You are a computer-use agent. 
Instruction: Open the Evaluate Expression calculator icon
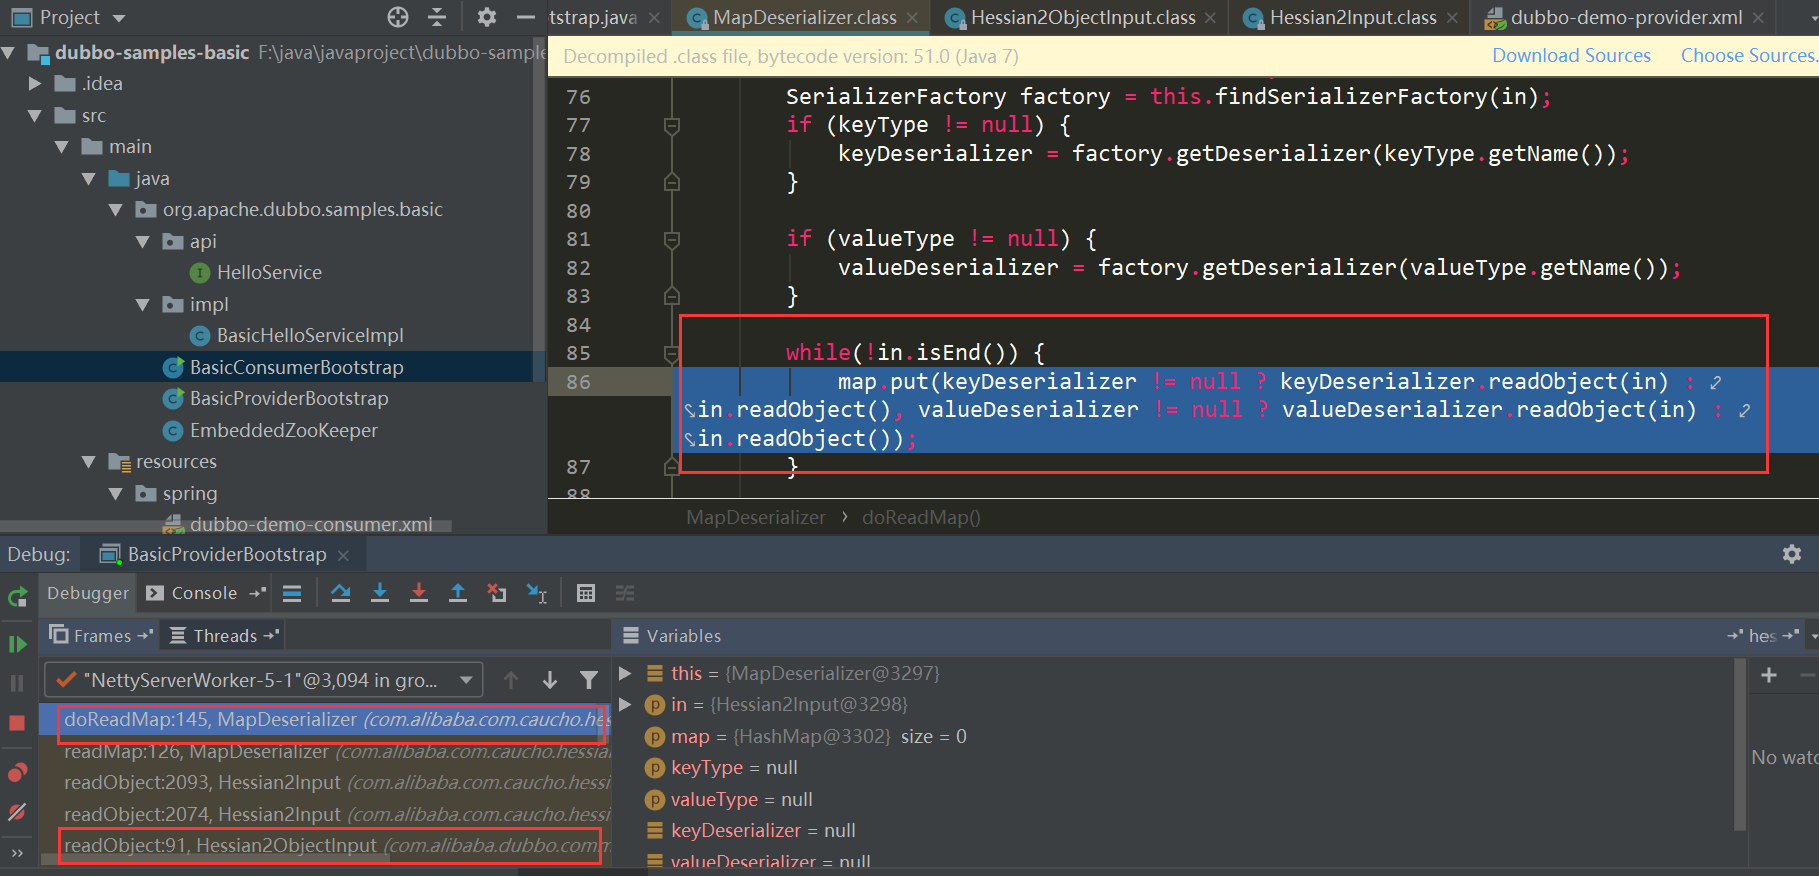[586, 593]
